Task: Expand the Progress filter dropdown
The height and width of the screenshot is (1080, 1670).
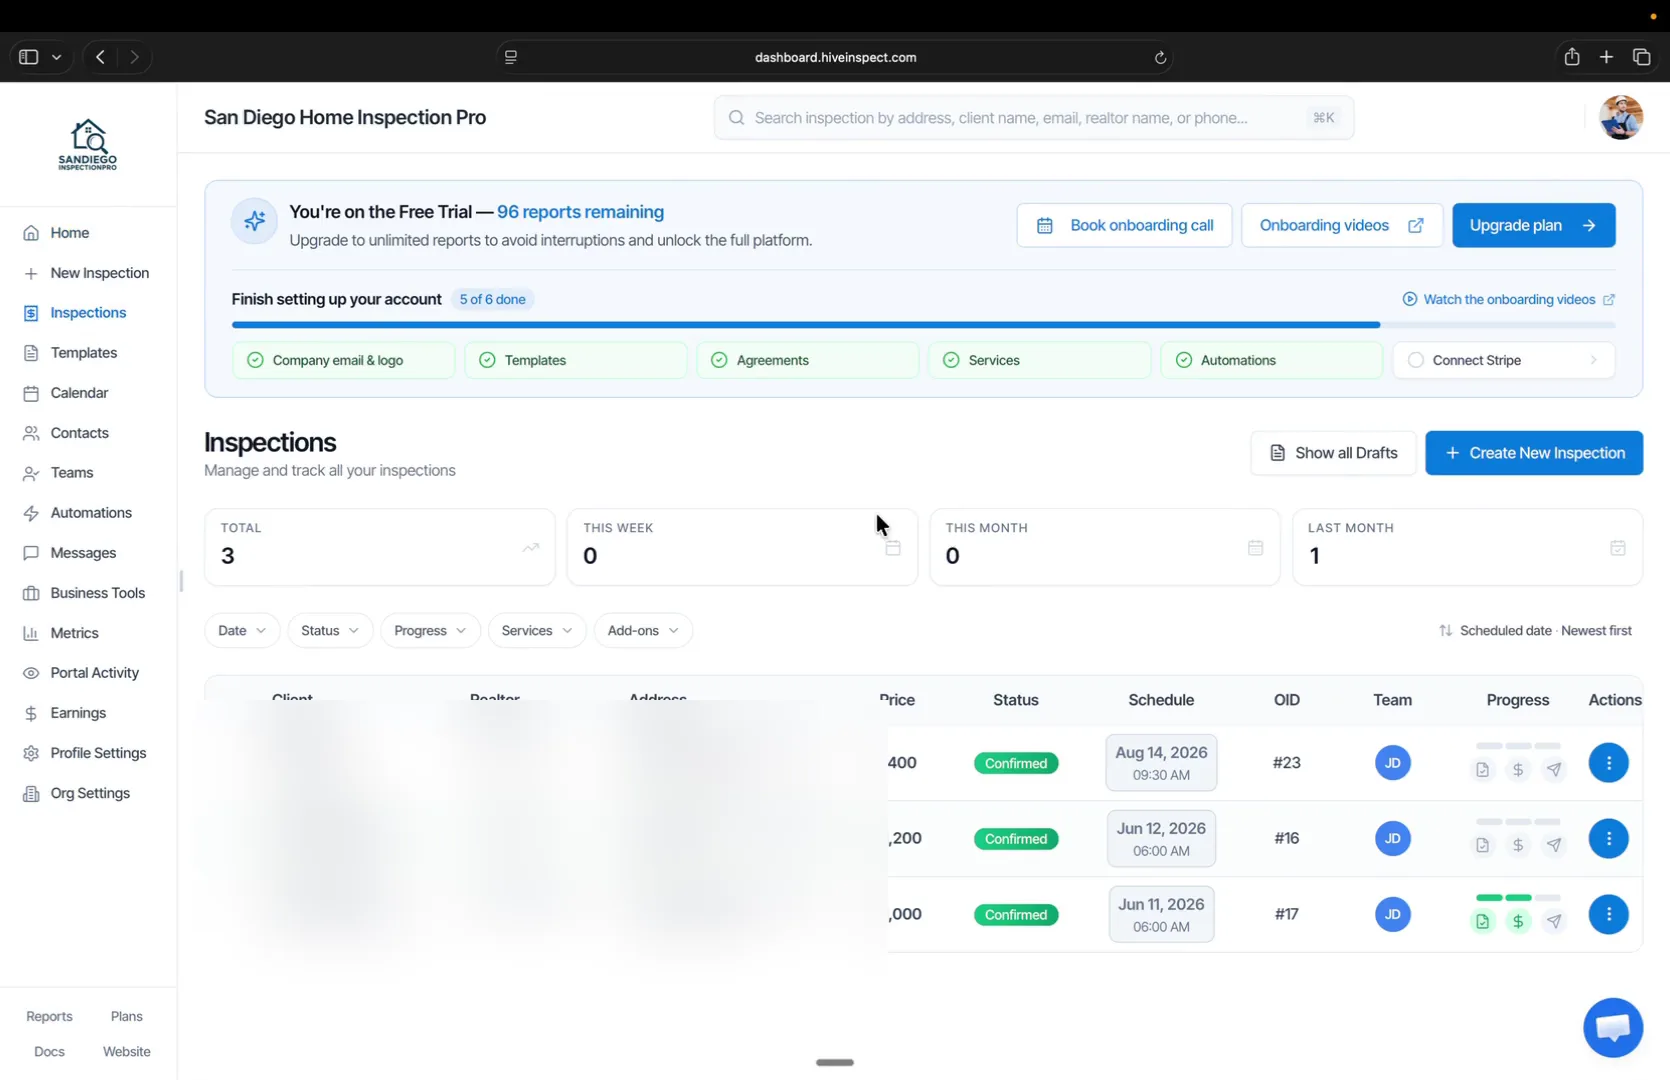Action: [x=430, y=631]
